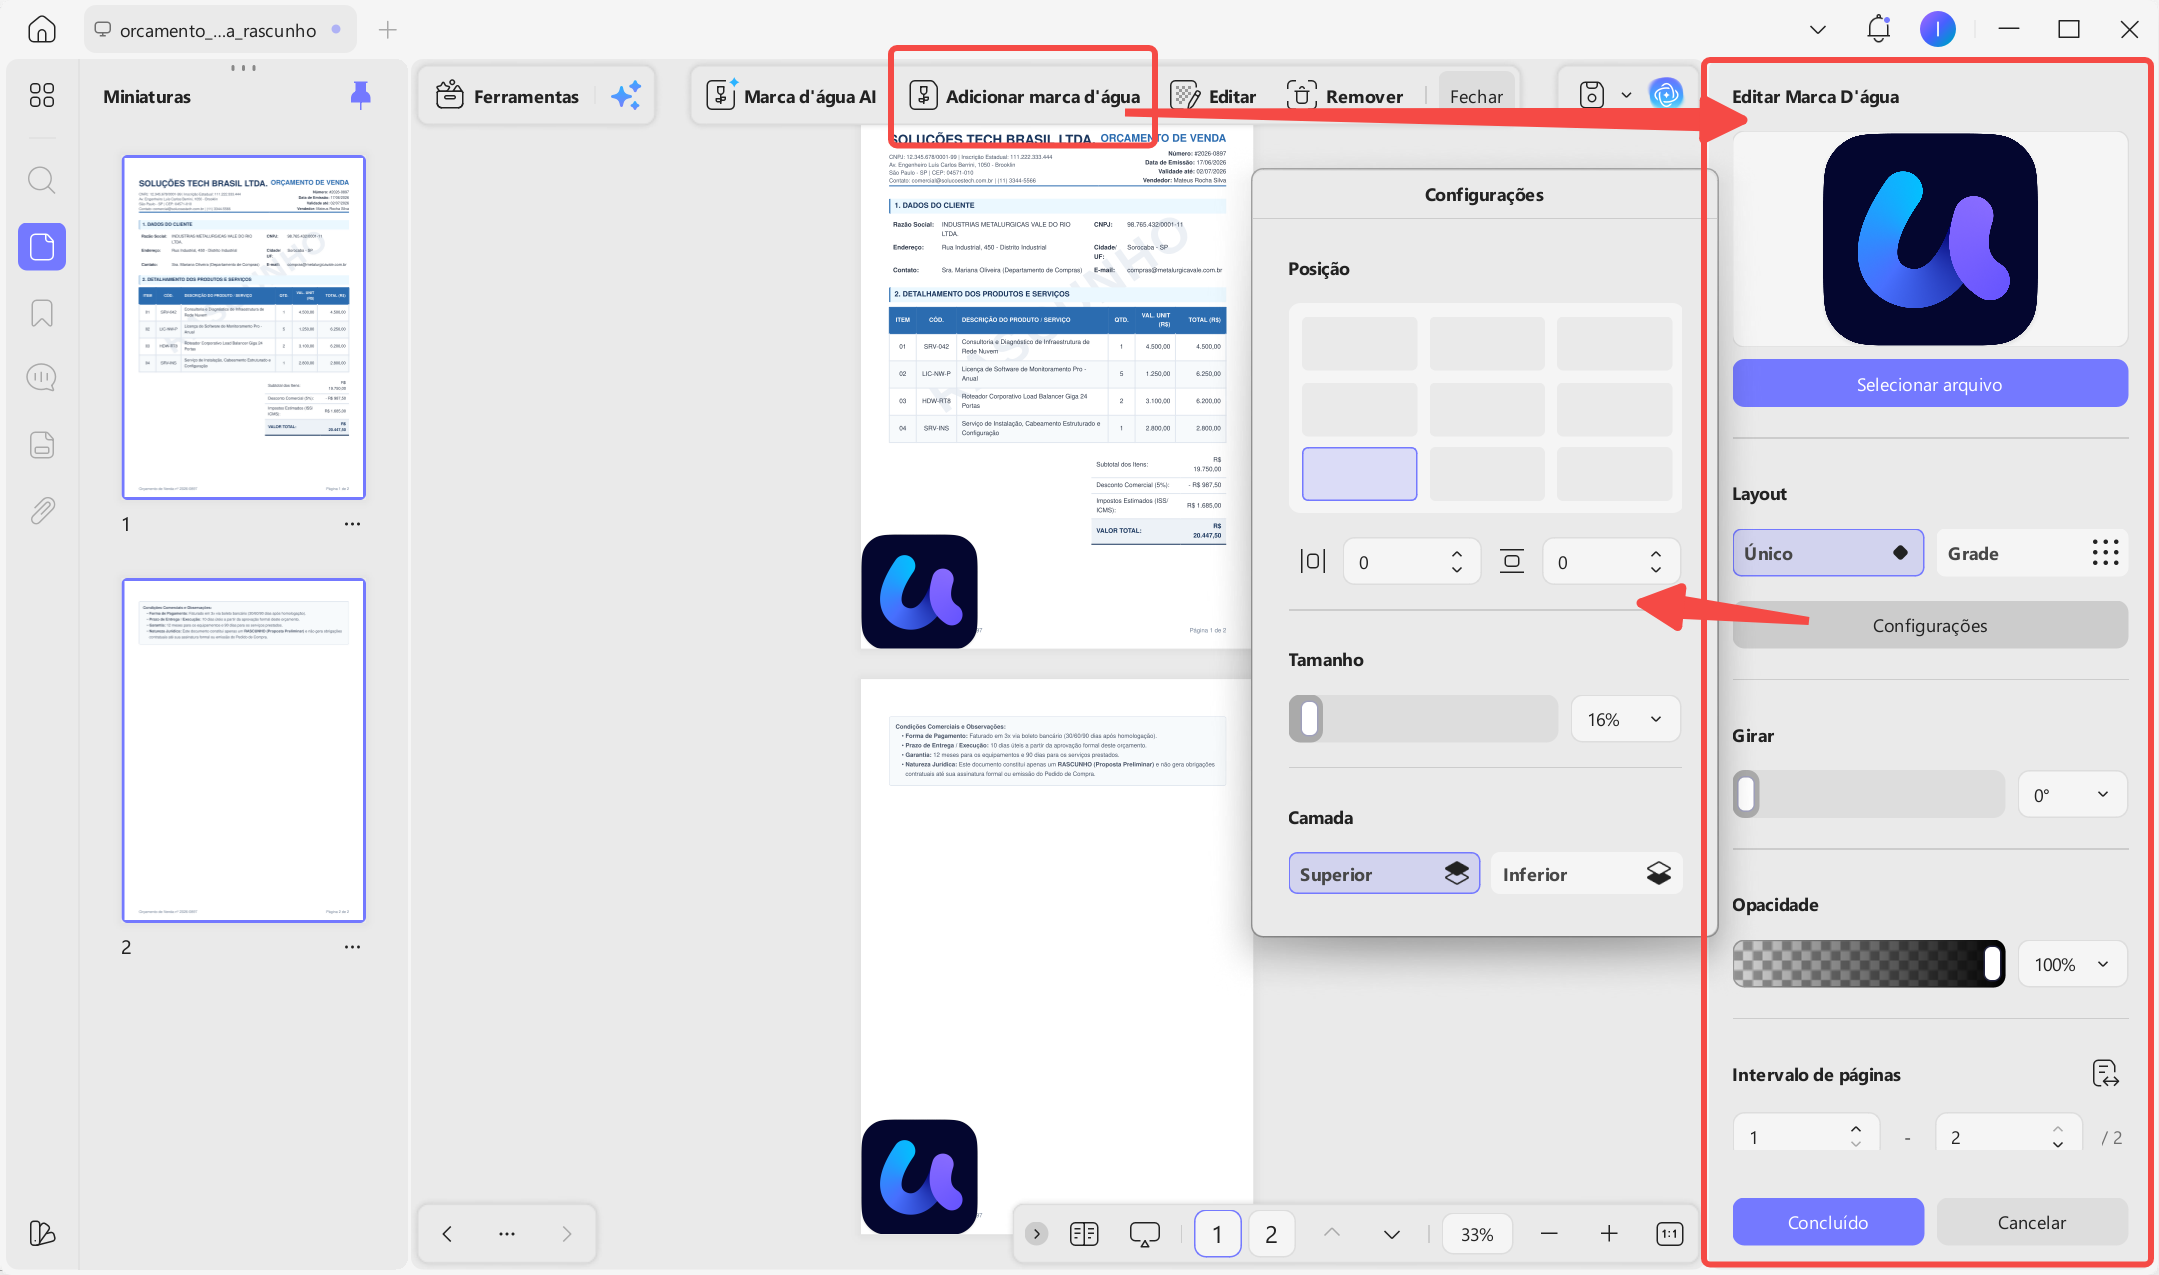The height and width of the screenshot is (1275, 2159).
Task: Open the AI assistant round icon
Action: [1666, 96]
